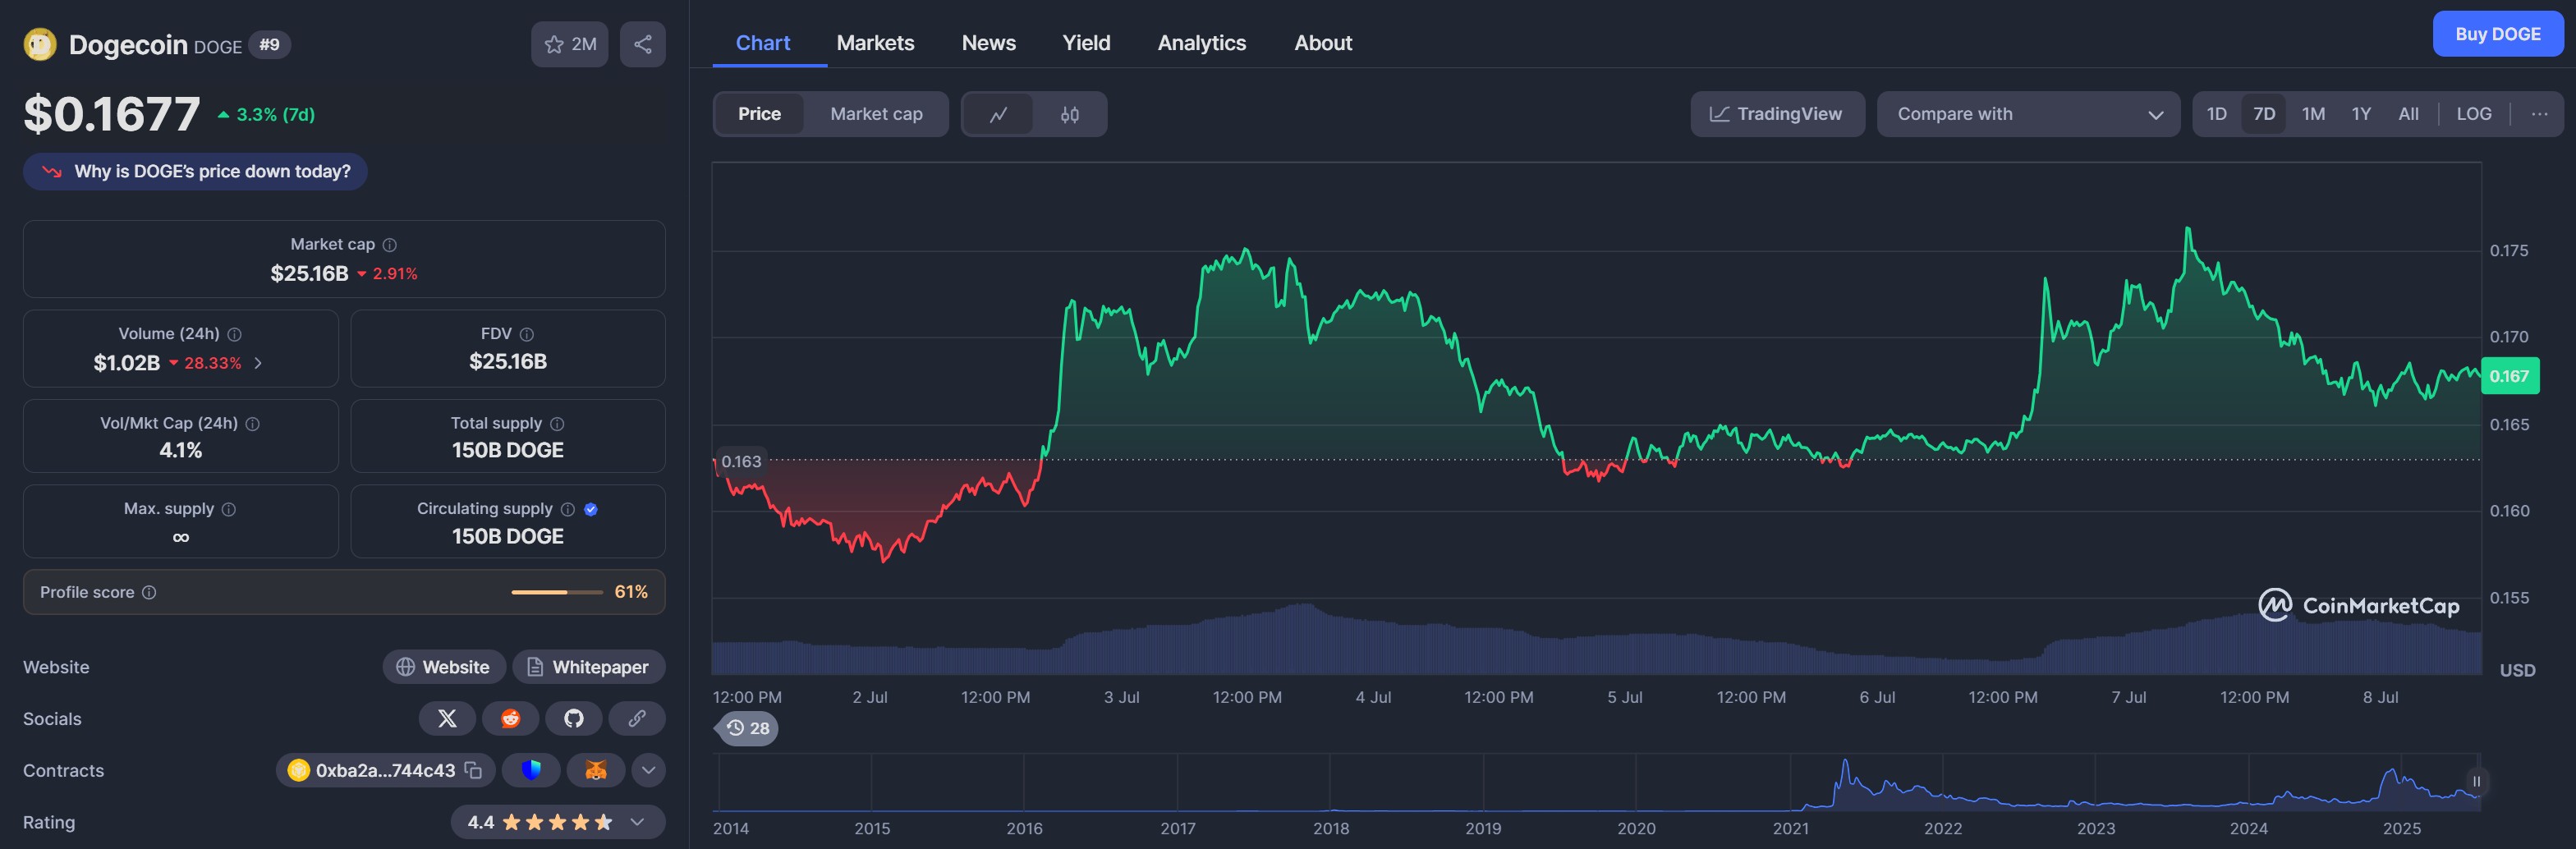Toggle LOG scale on chart
This screenshot has width=2576, height=849.
[x=2474, y=114]
